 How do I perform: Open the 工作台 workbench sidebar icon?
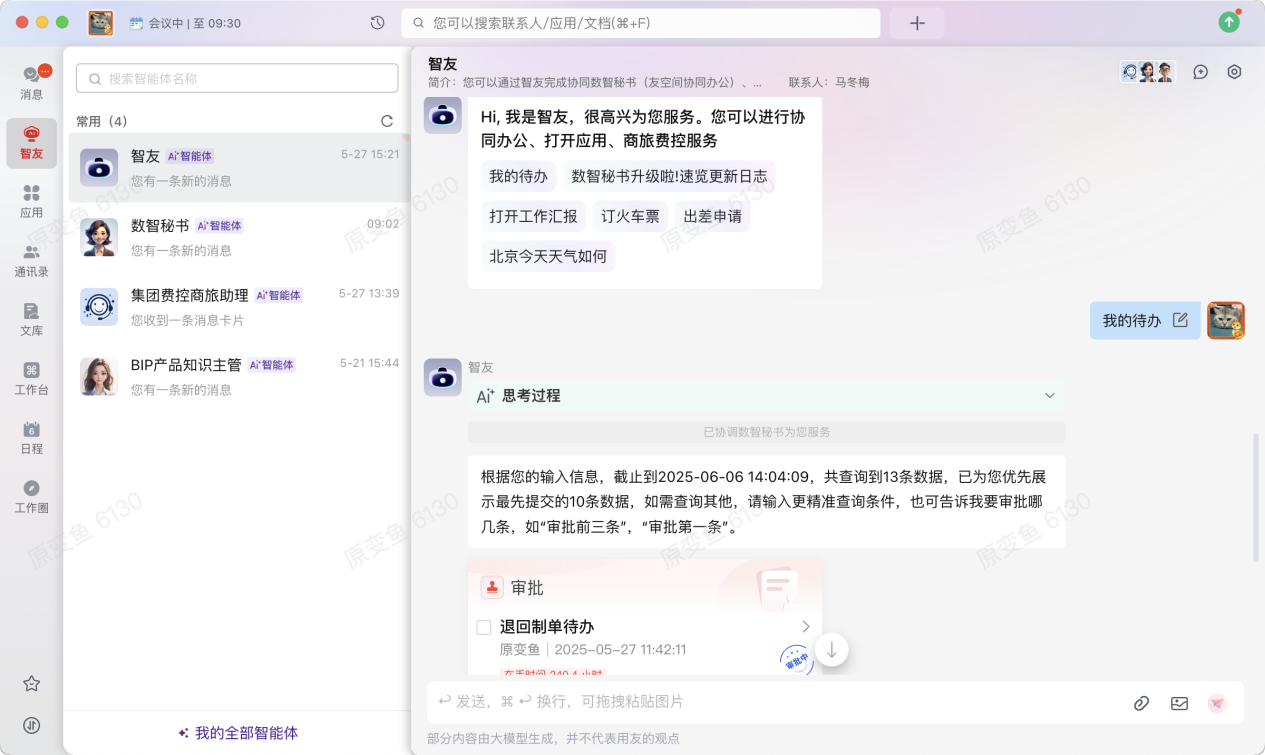point(32,378)
